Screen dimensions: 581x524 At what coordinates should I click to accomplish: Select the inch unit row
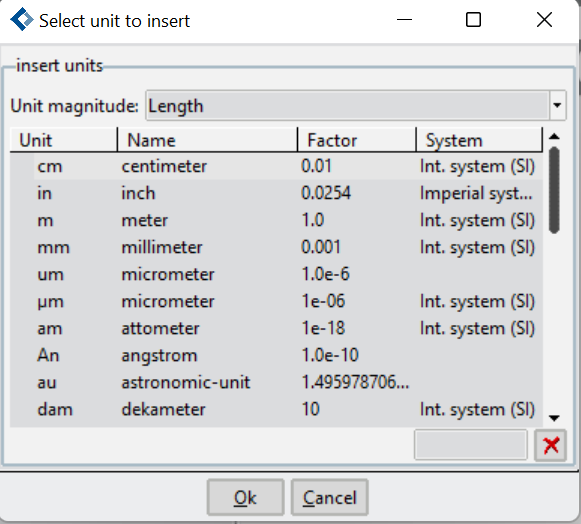click(x=276, y=193)
